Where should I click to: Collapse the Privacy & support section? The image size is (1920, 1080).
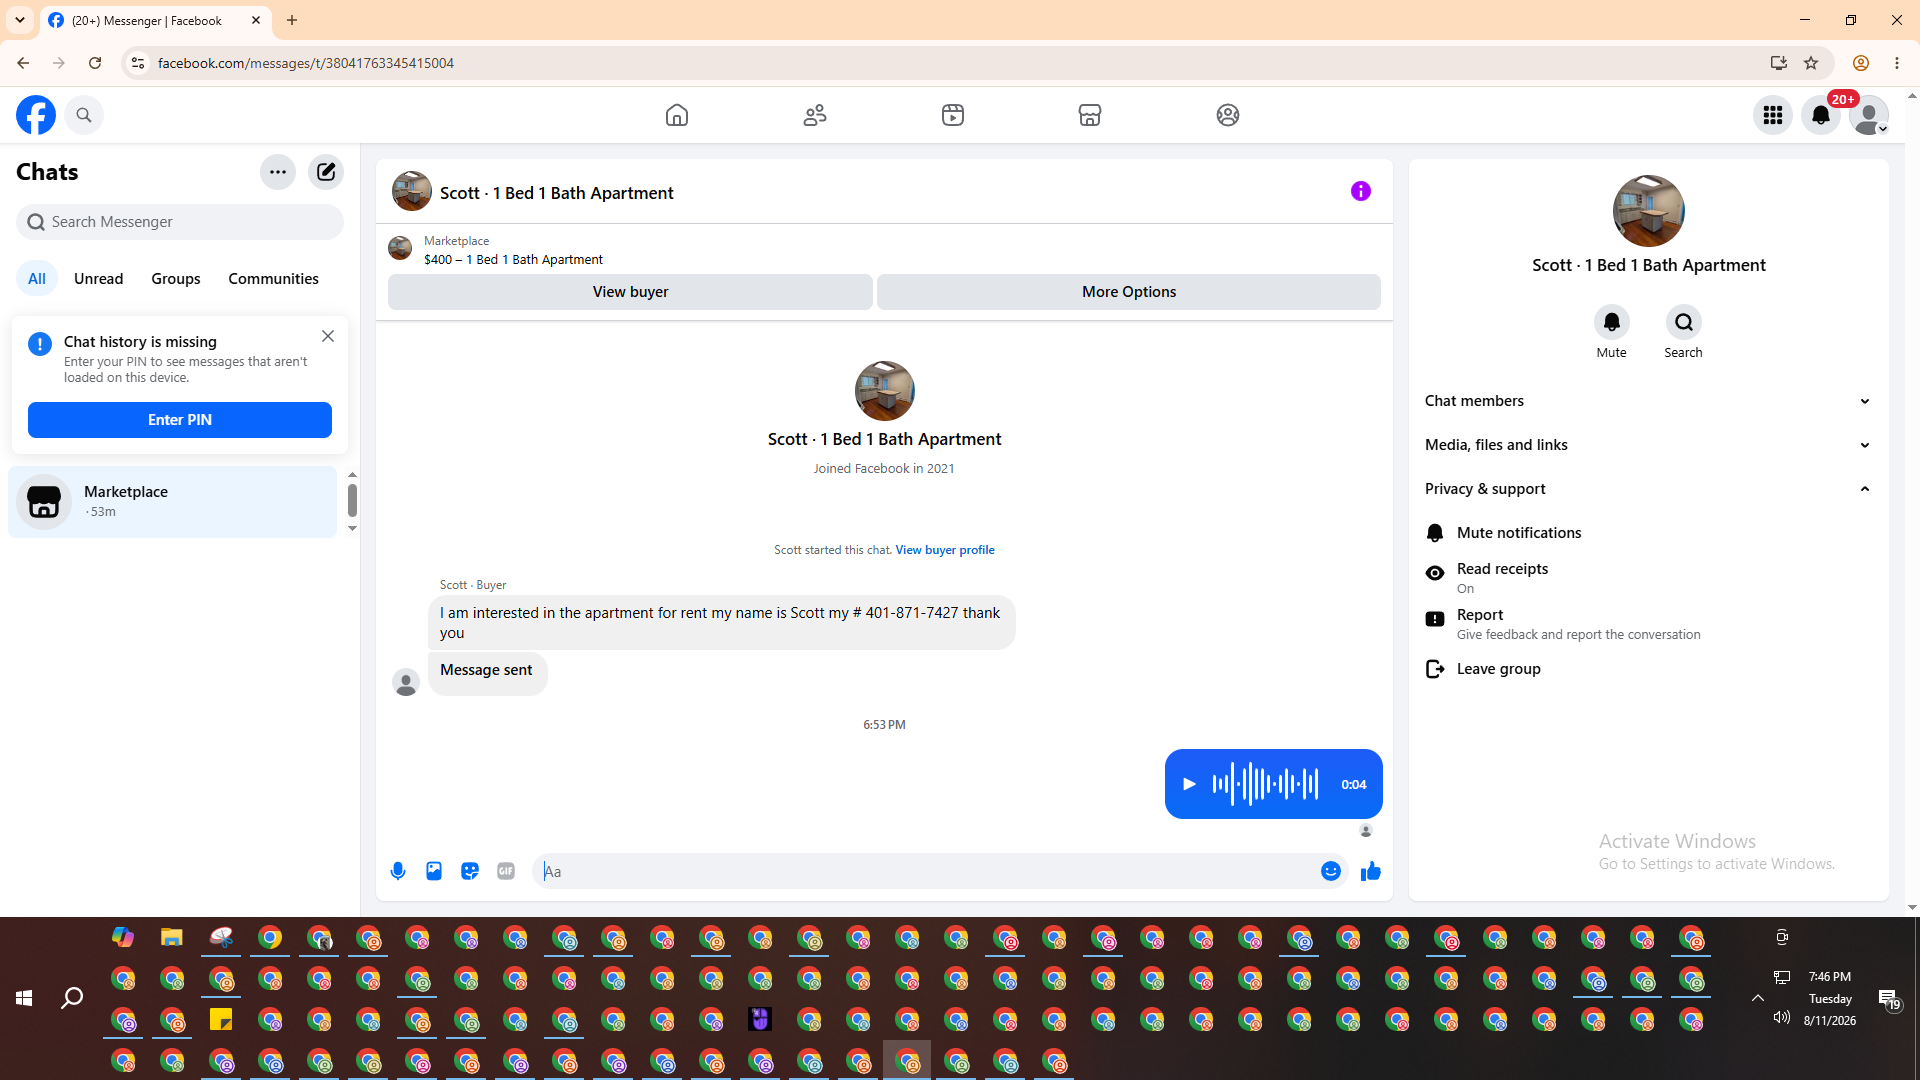[x=1649, y=489]
